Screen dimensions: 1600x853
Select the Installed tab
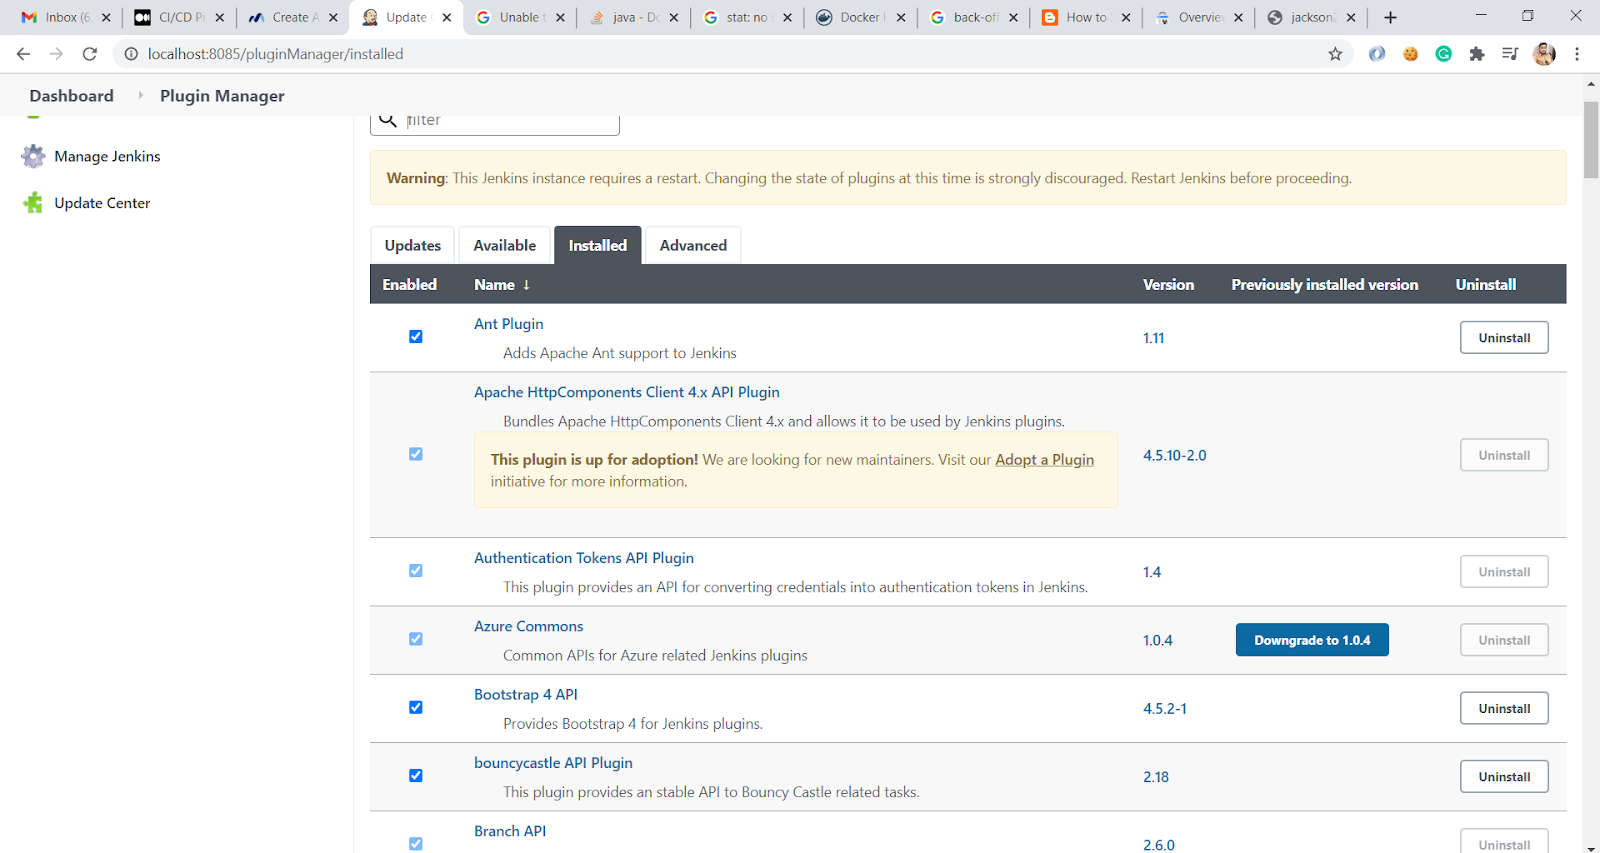click(598, 245)
